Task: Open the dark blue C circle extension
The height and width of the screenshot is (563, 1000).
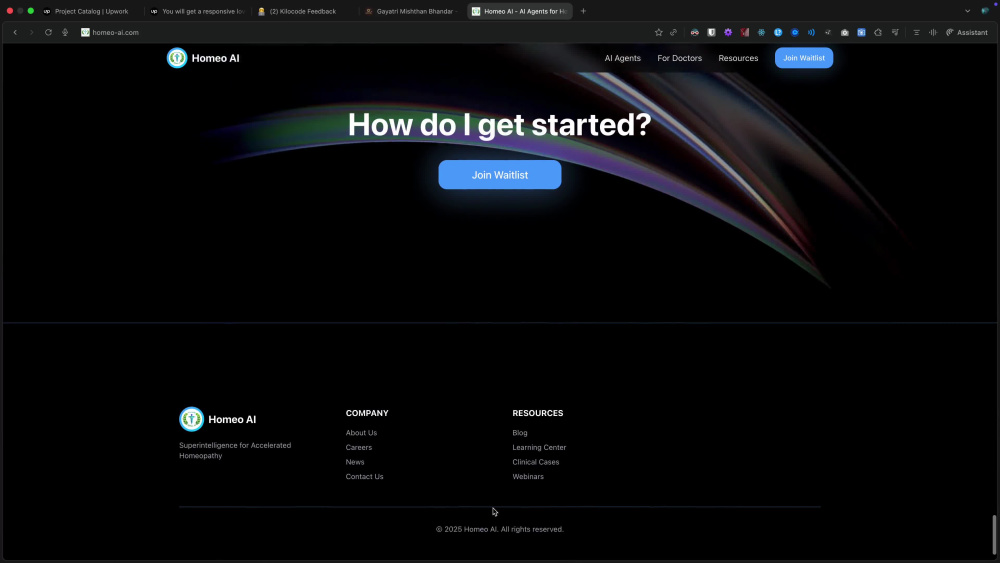Action: pos(795,32)
